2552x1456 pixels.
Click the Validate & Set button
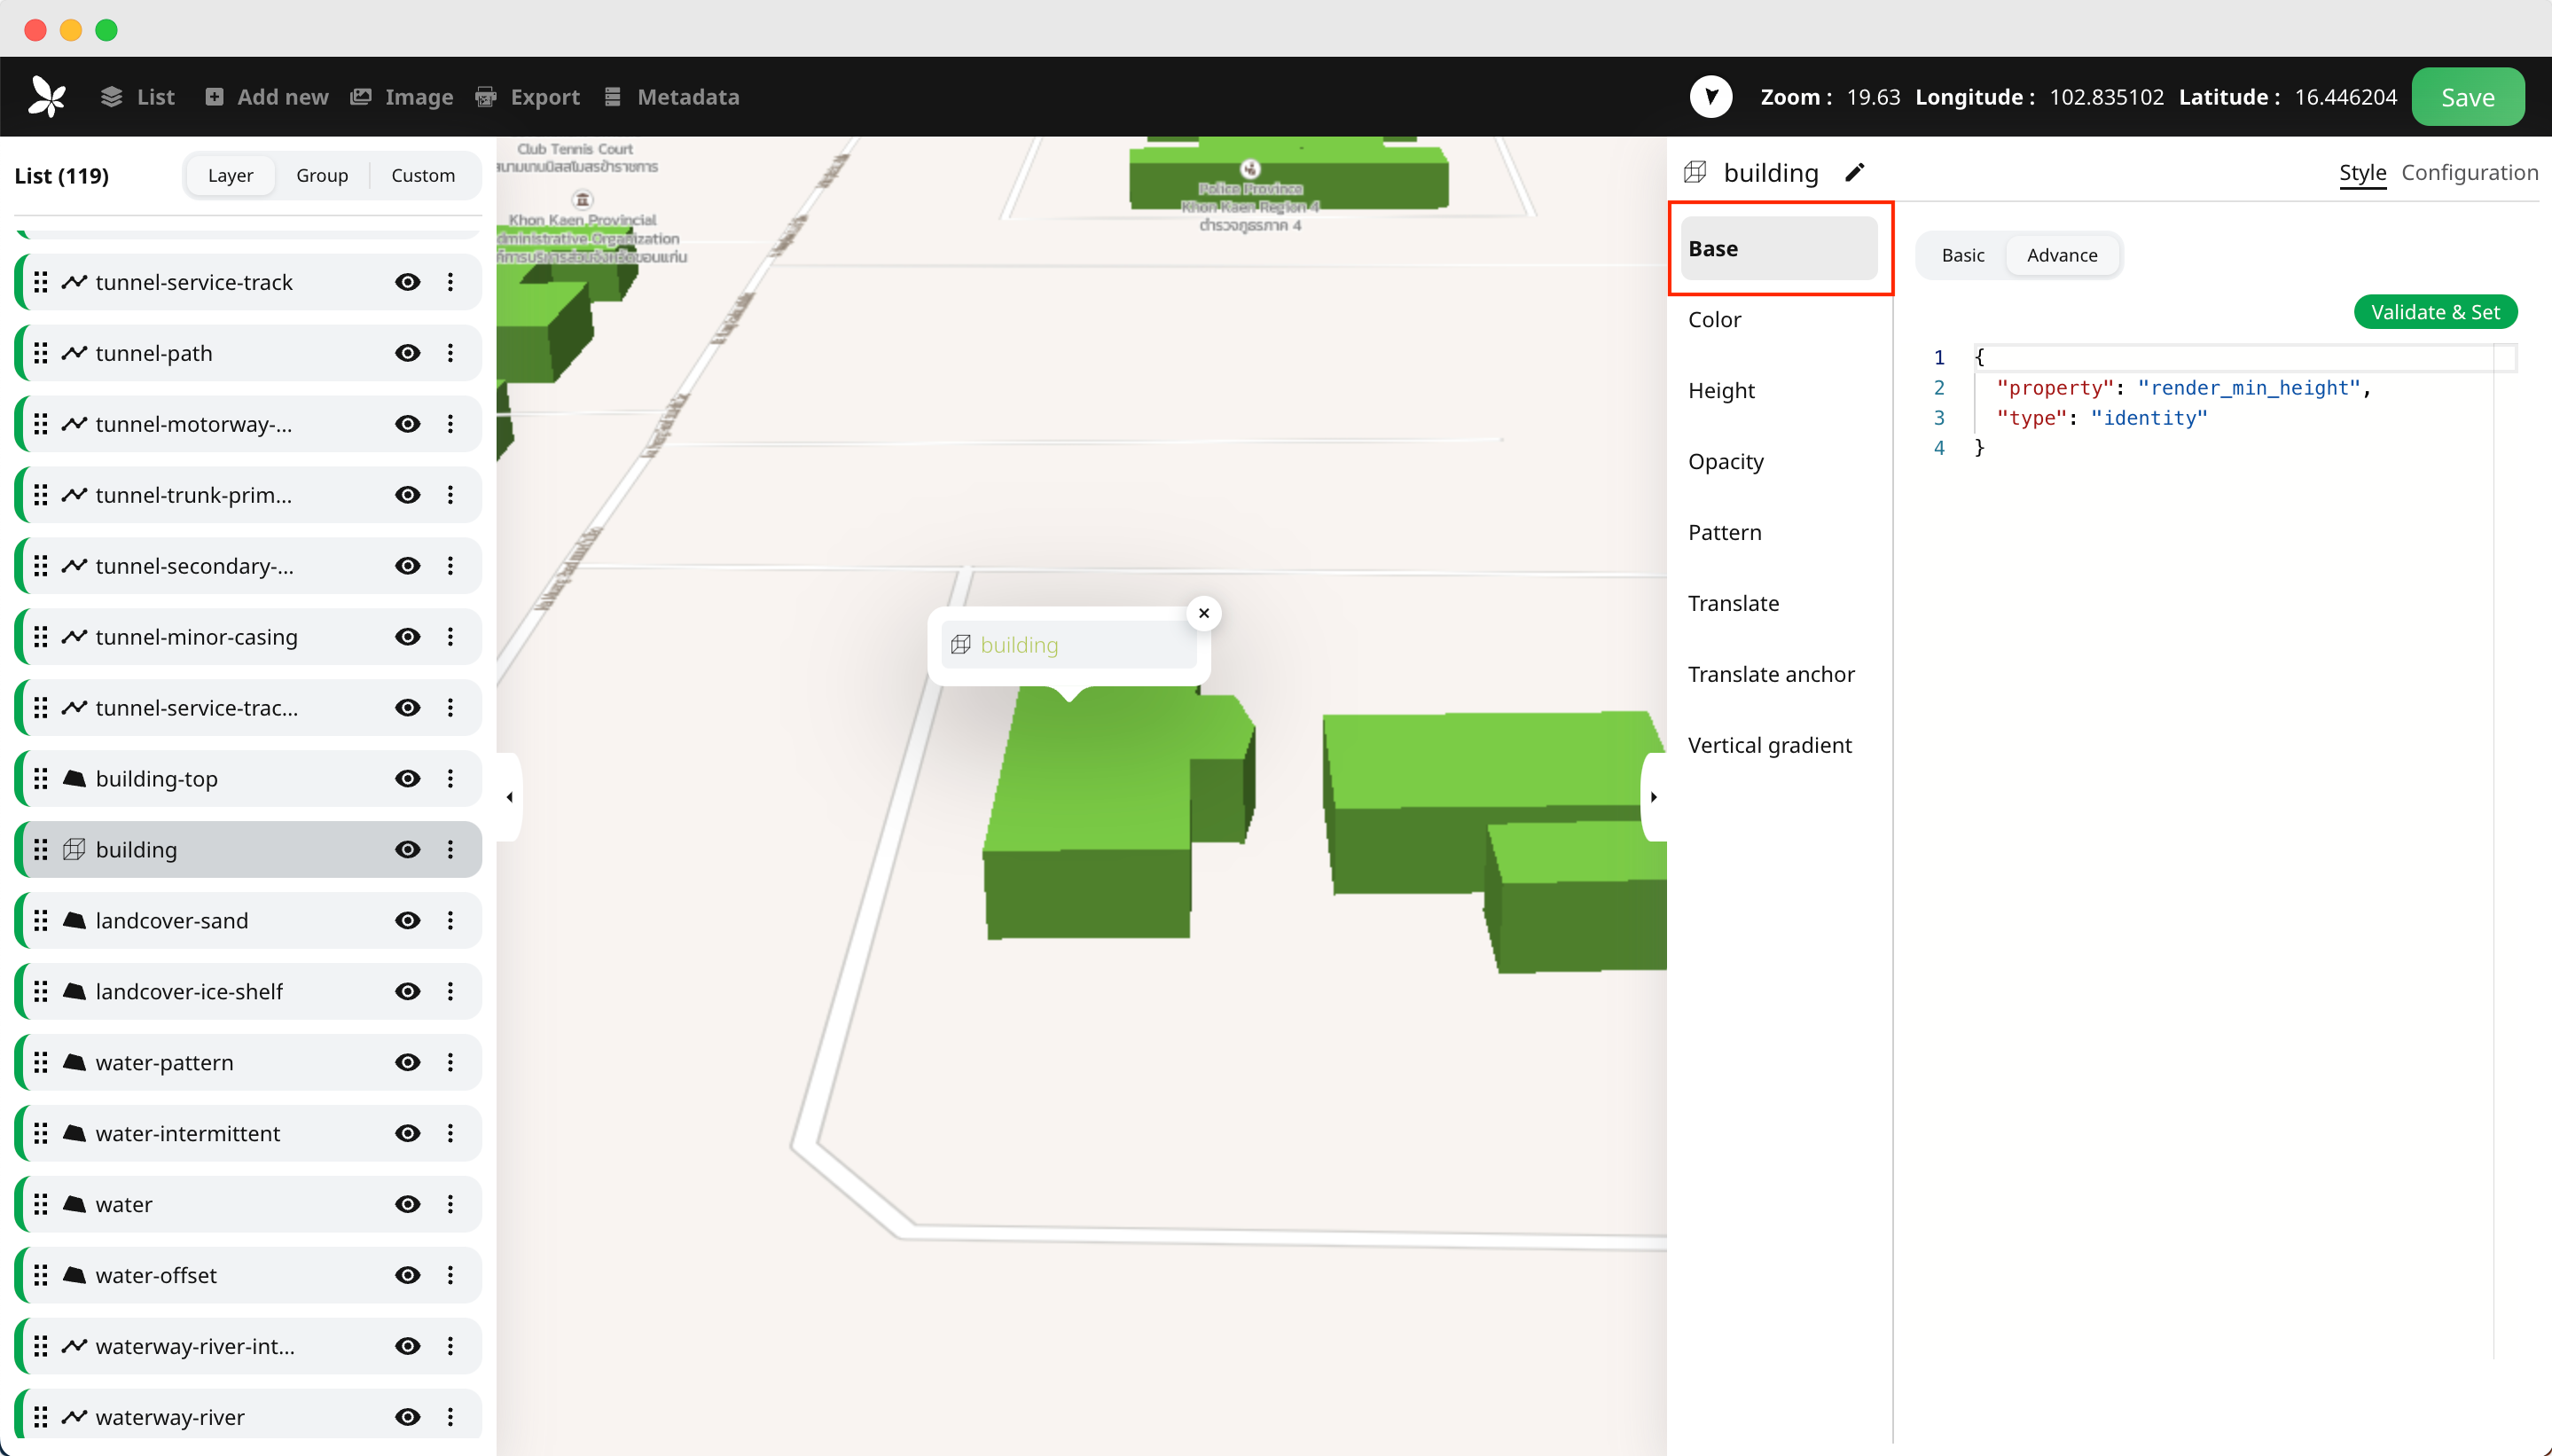coord(2435,312)
